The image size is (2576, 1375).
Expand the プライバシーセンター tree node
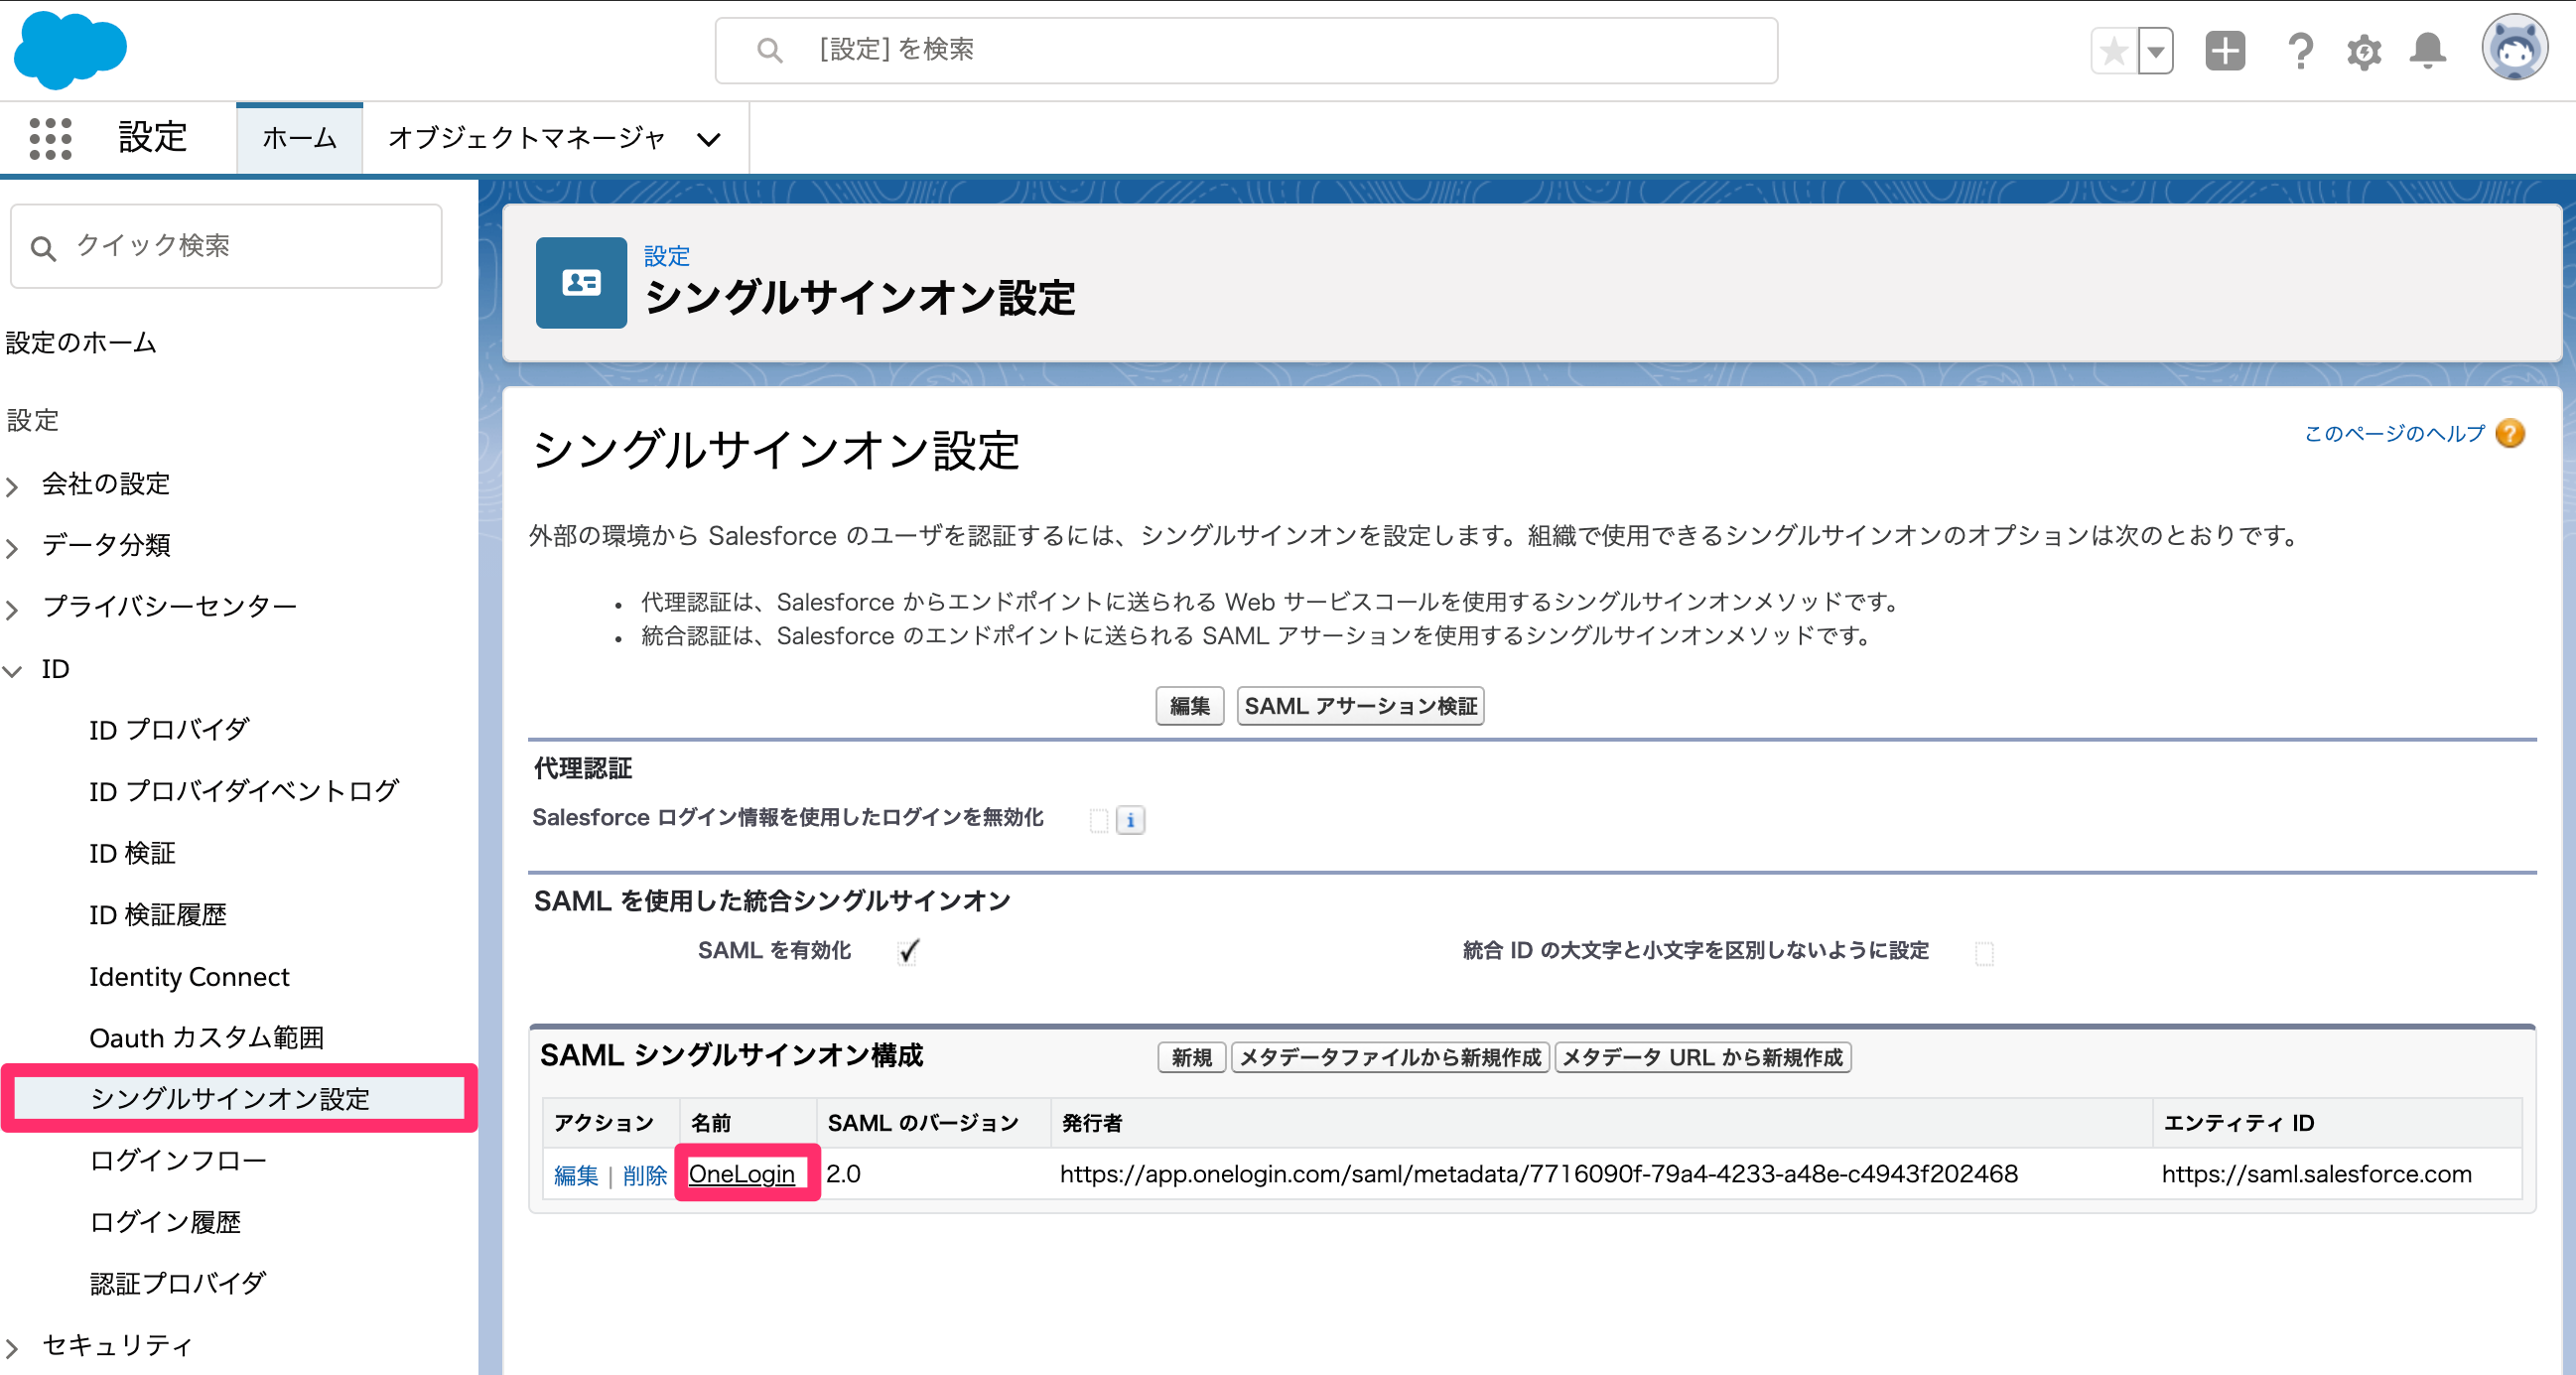pyautogui.click(x=12, y=609)
